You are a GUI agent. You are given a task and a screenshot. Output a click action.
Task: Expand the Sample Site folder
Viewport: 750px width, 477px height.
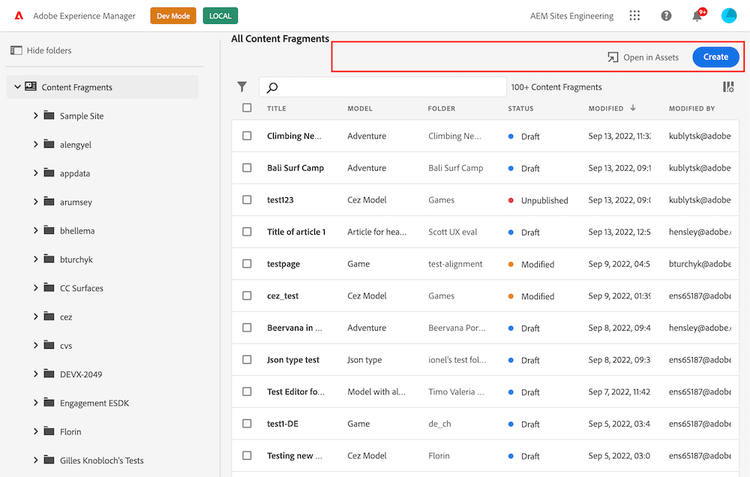(36, 116)
